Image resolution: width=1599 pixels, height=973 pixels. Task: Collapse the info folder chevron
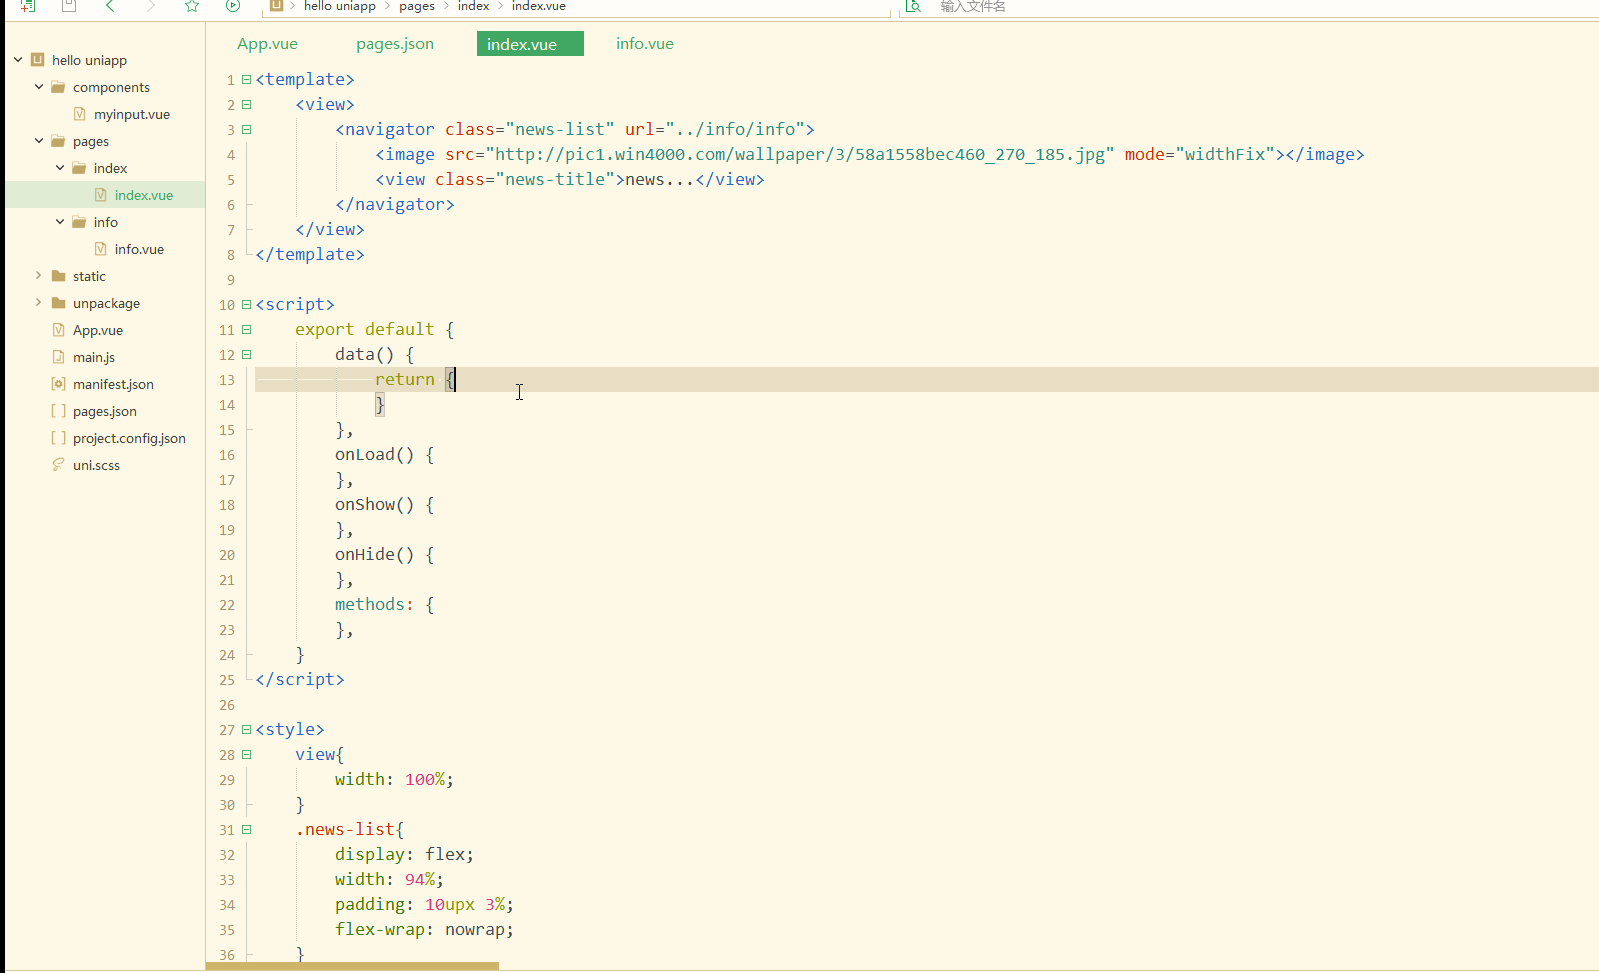(60, 222)
